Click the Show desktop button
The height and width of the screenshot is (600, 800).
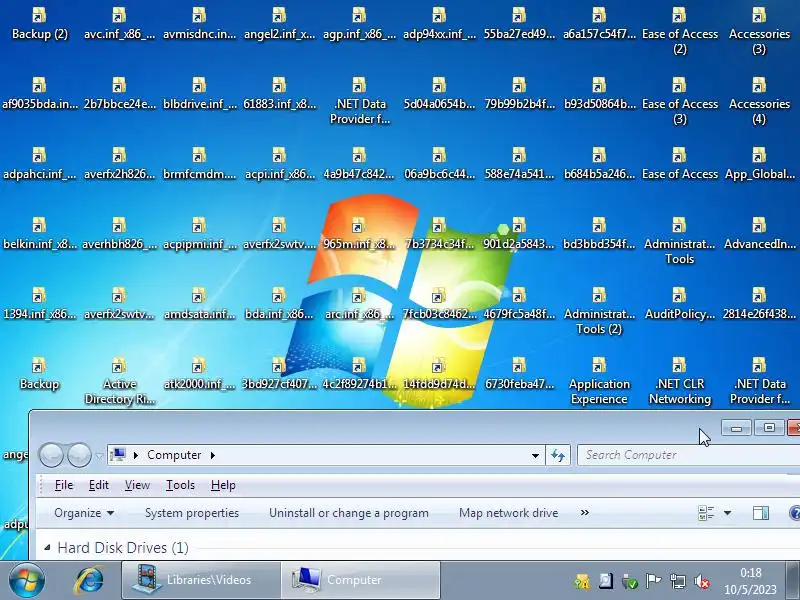[792, 580]
